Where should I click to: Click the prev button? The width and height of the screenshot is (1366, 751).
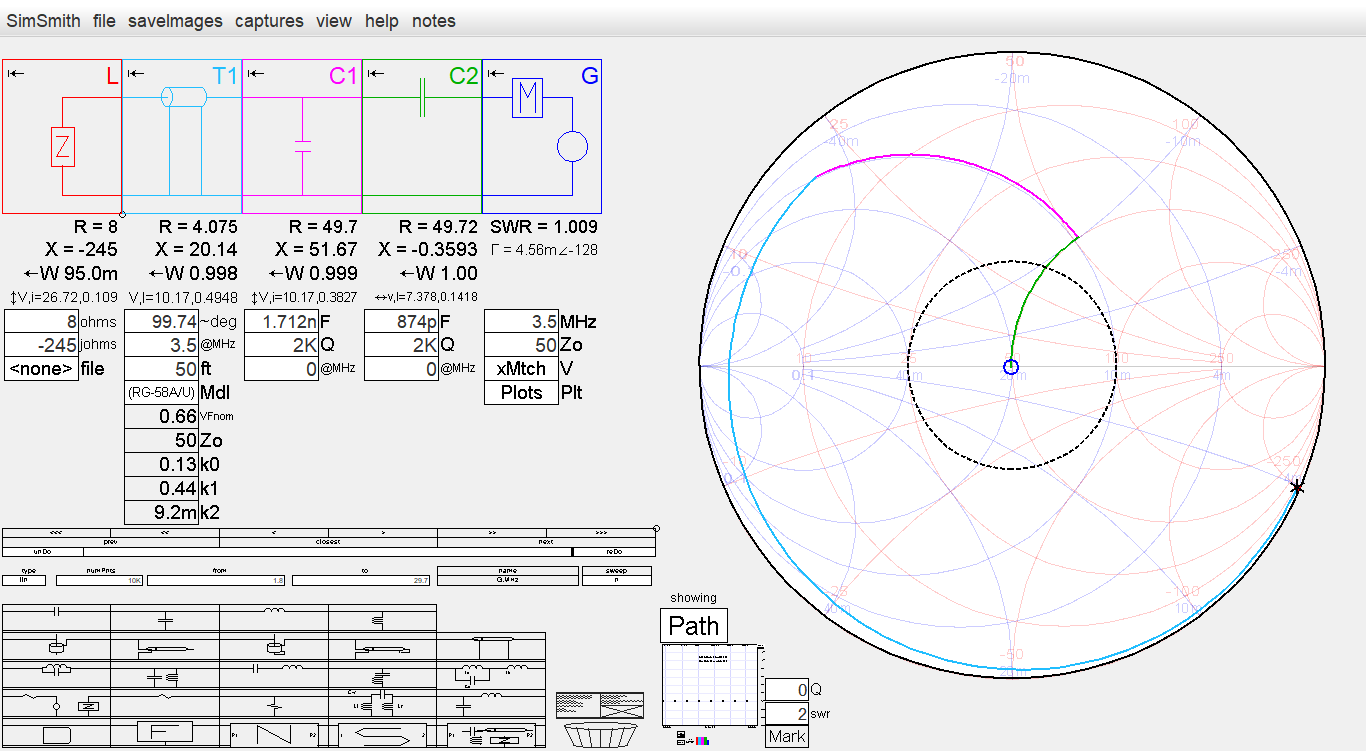(x=111, y=542)
